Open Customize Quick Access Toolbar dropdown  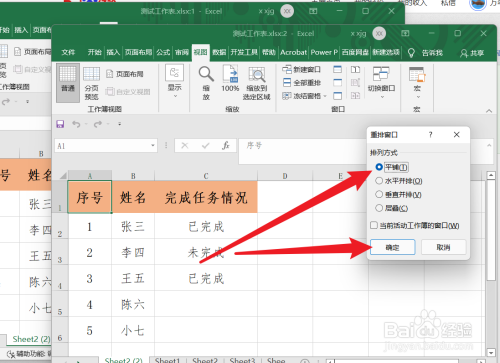click(119, 124)
